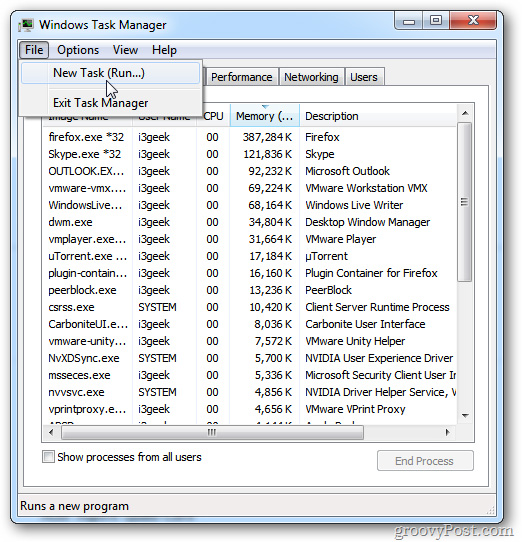
Task: Select the plugin-contain... process row
Action: (x=250, y=273)
